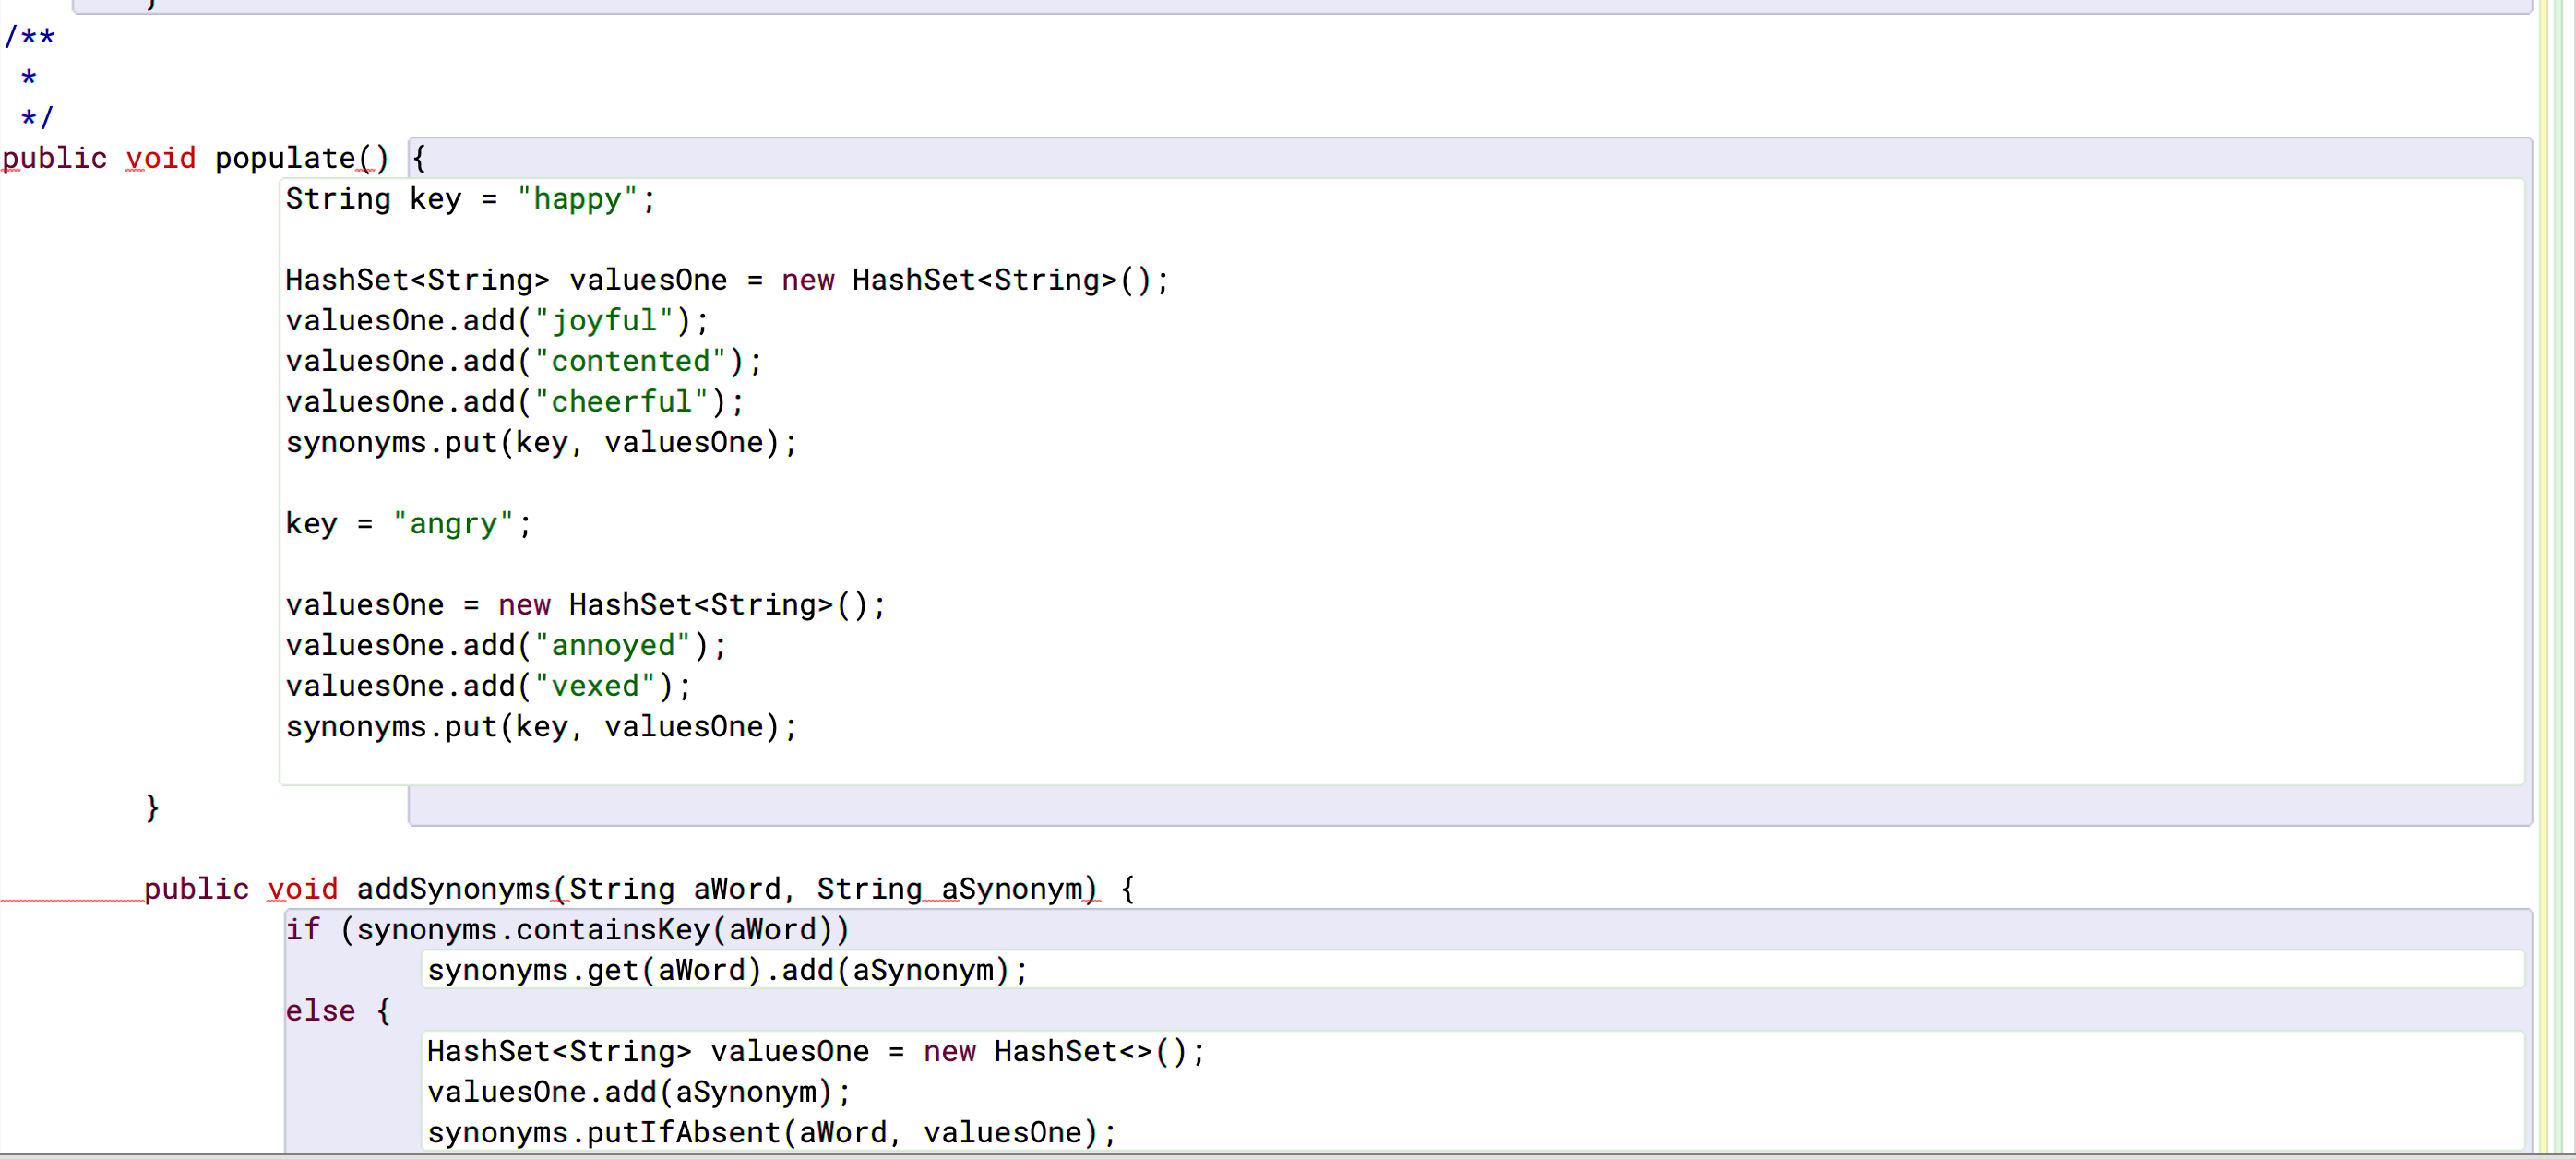Click the string "contented" argument
The width and height of the screenshot is (2576, 1159).
632,361
